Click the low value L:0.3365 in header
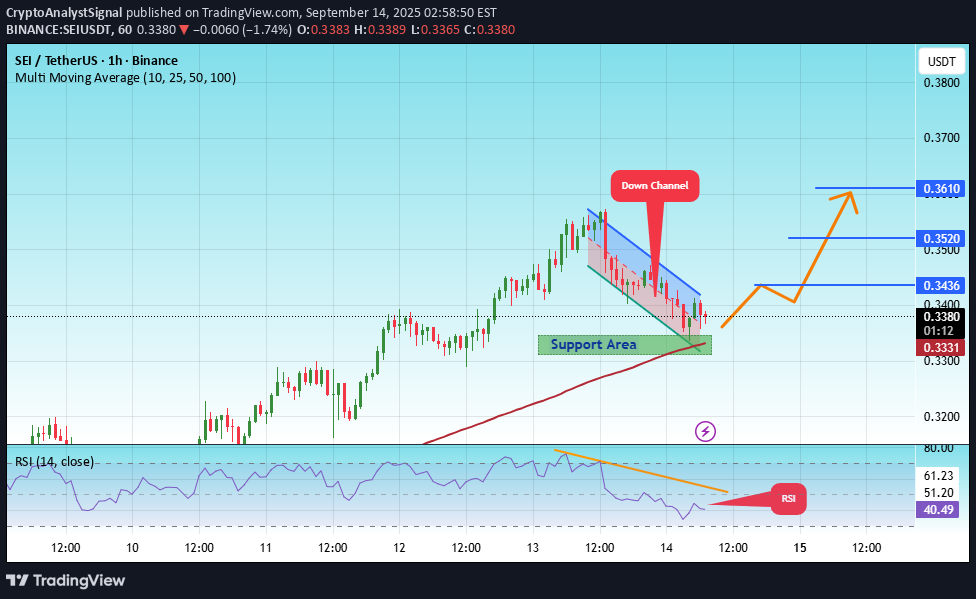Image resolution: width=976 pixels, height=599 pixels. coord(435,29)
